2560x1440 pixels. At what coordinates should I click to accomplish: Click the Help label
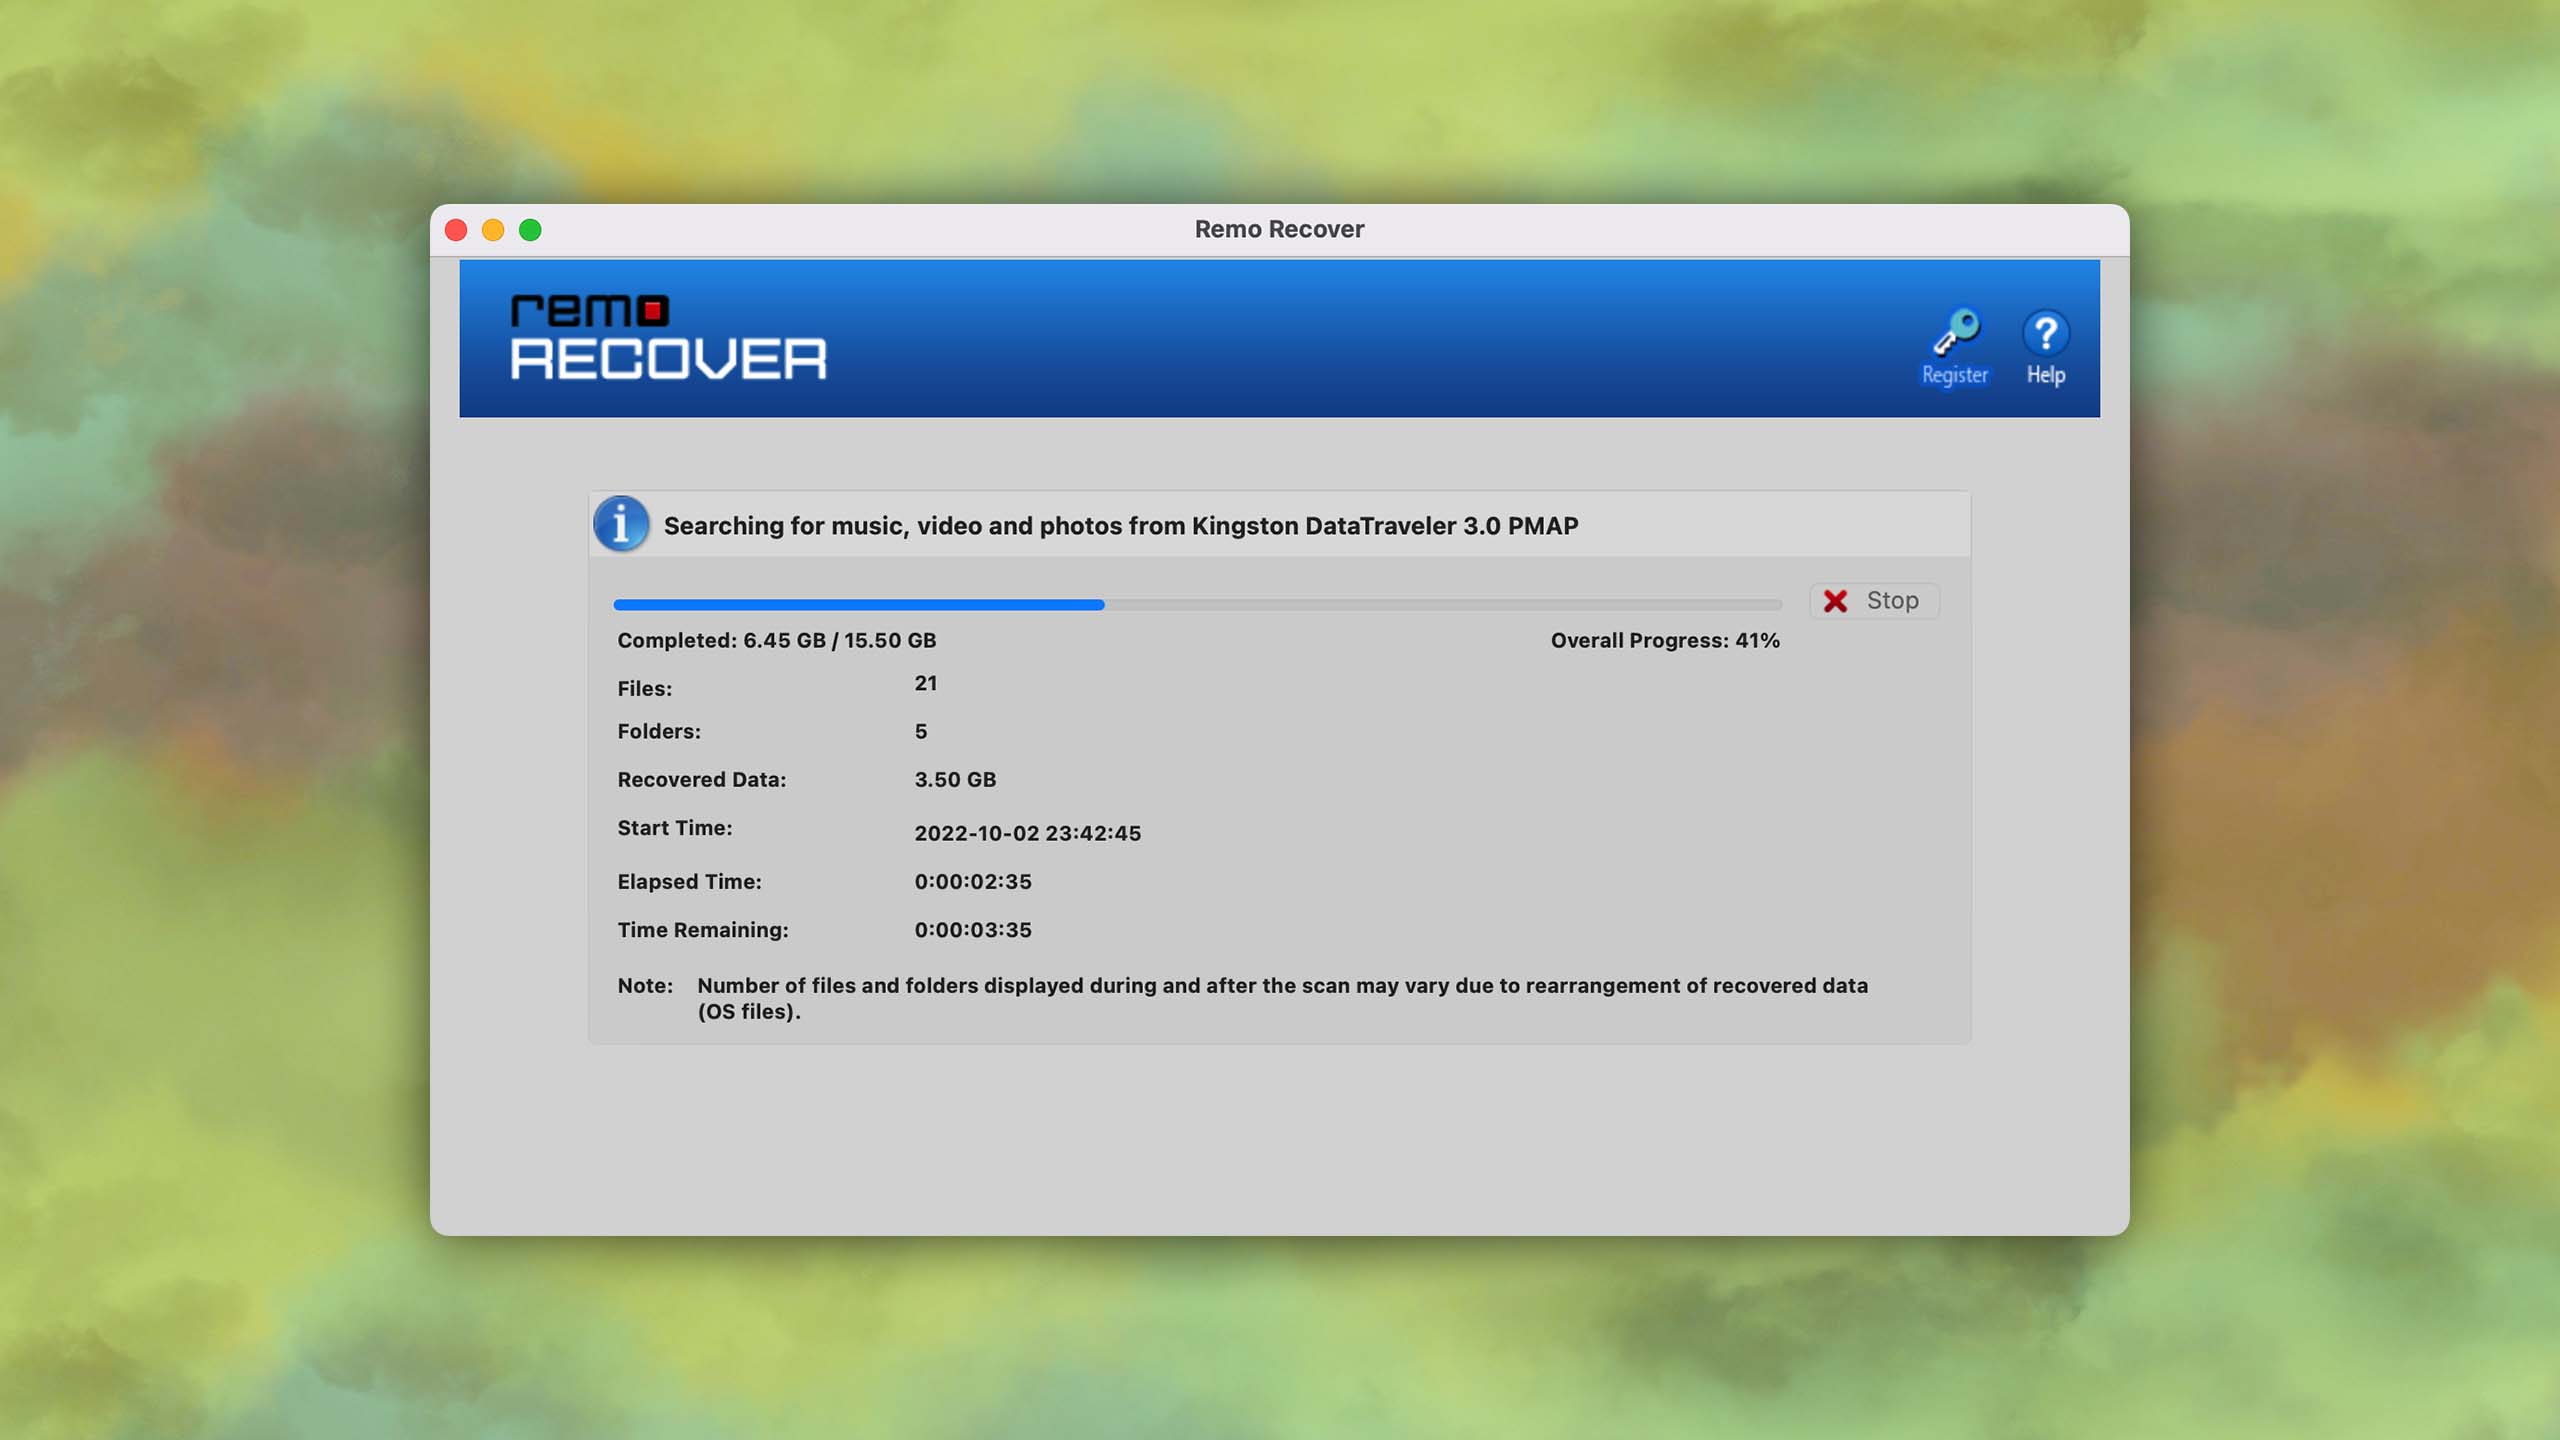point(2046,375)
